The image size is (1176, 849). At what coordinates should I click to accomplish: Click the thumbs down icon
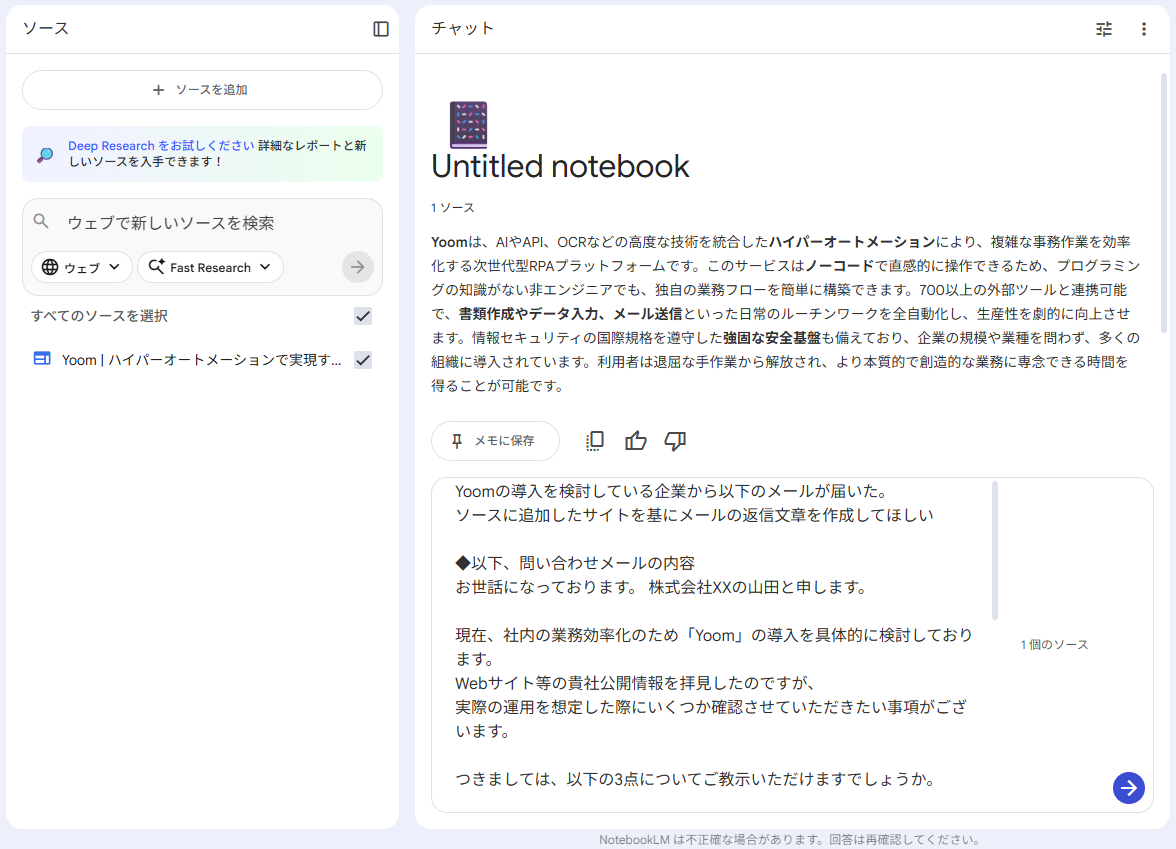pos(675,441)
